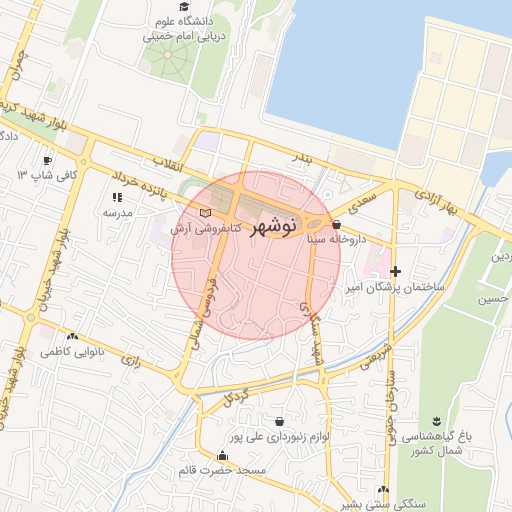Click the restaurant icon above سنگکی سنتی بشیر
The width and height of the screenshot is (512, 512).
(383, 490)
